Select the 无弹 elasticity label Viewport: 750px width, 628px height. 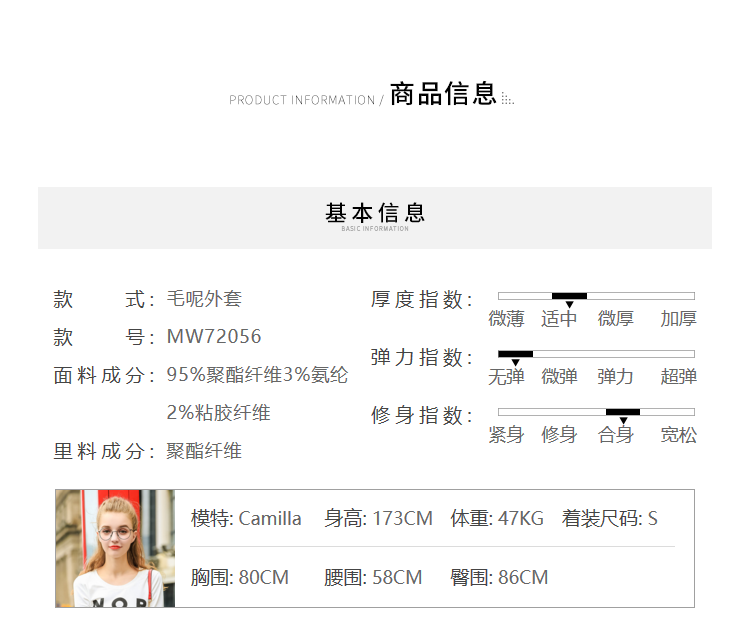(x=506, y=376)
